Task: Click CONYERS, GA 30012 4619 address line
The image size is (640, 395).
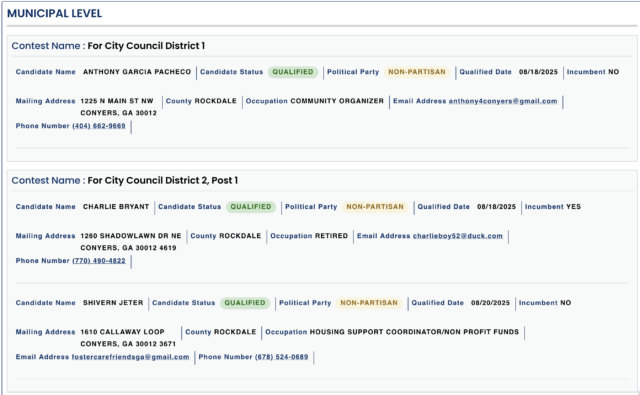Action: [128, 248]
